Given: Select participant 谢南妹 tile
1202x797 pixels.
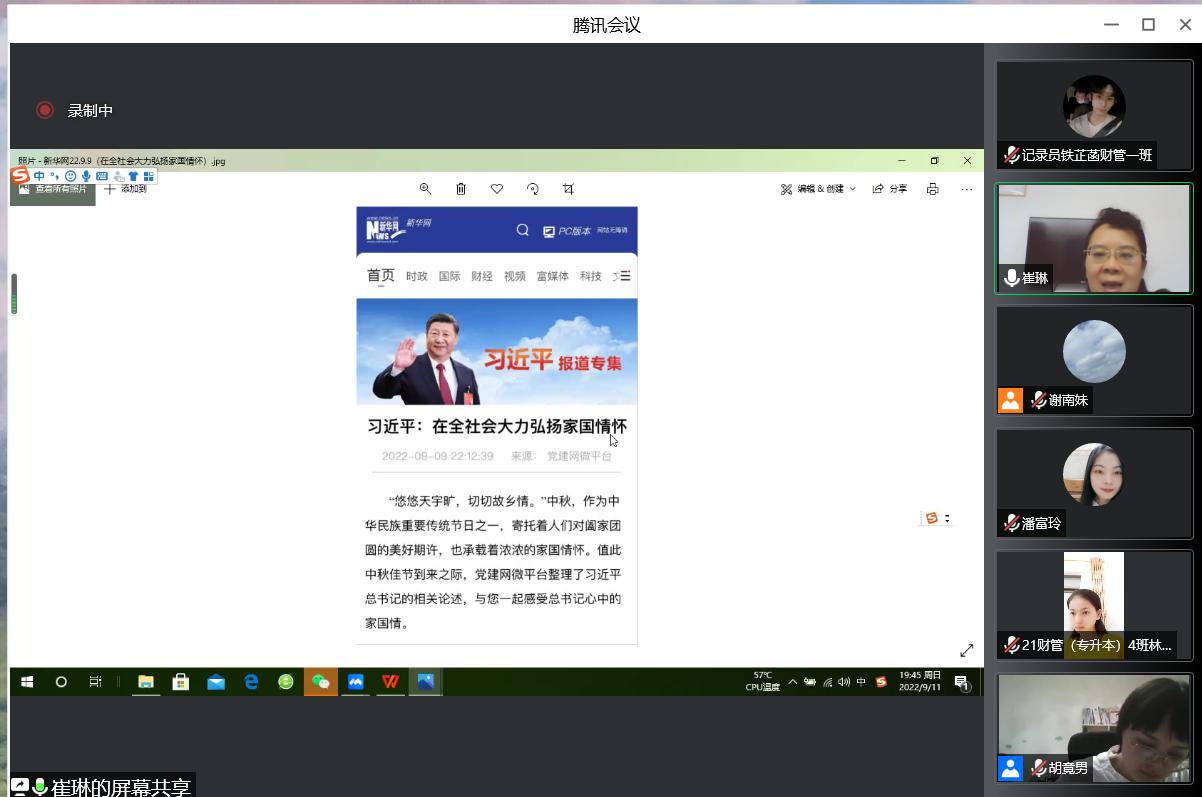Looking at the screenshot, I should click(x=1094, y=360).
